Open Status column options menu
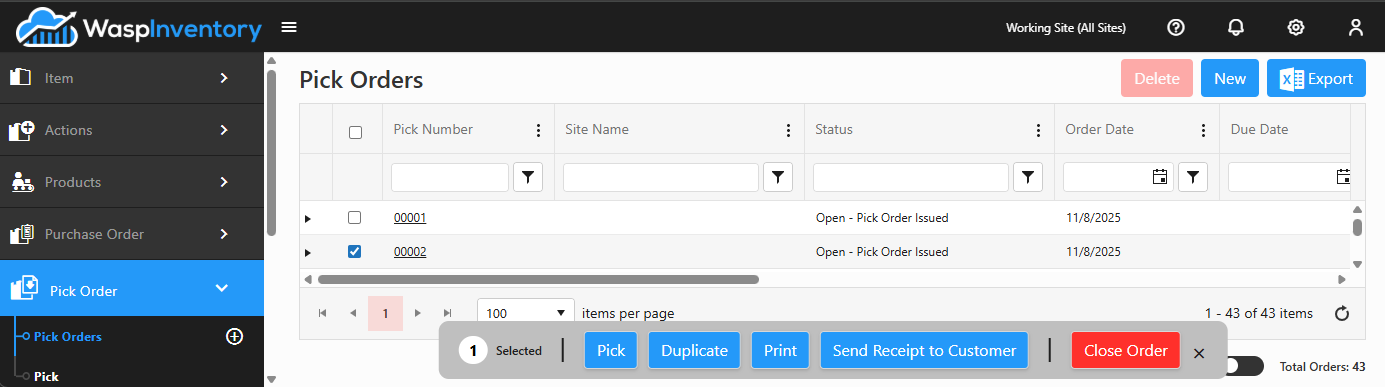The height and width of the screenshot is (387, 1385). pos(1038,130)
